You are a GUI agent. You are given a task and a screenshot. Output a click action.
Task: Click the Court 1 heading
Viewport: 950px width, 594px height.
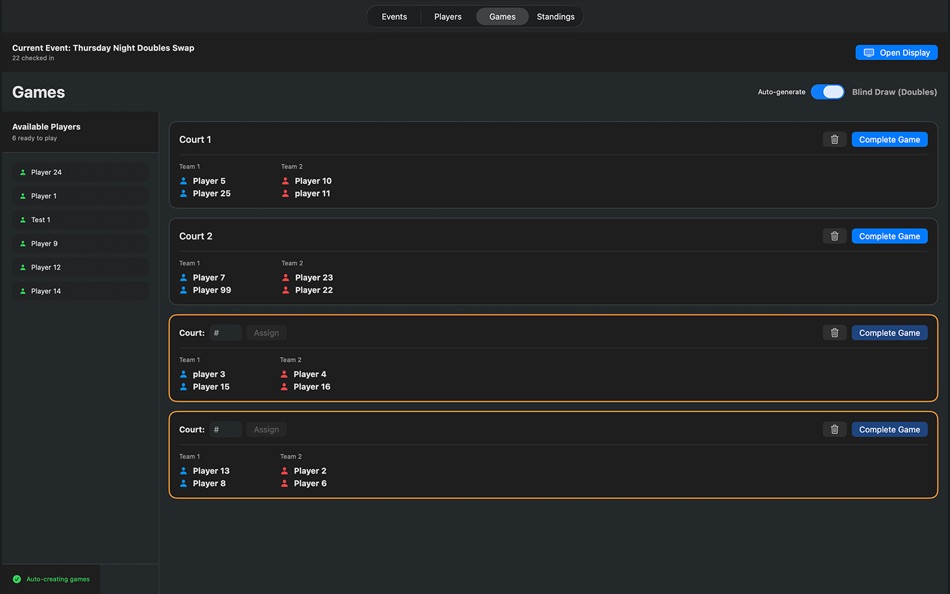click(195, 139)
